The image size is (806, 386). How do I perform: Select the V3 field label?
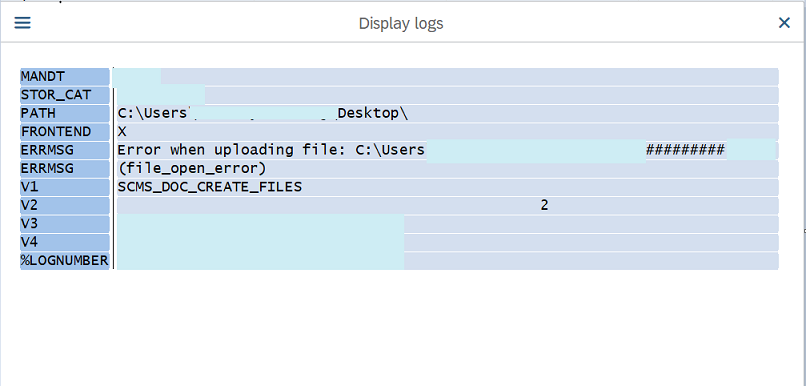(65, 224)
